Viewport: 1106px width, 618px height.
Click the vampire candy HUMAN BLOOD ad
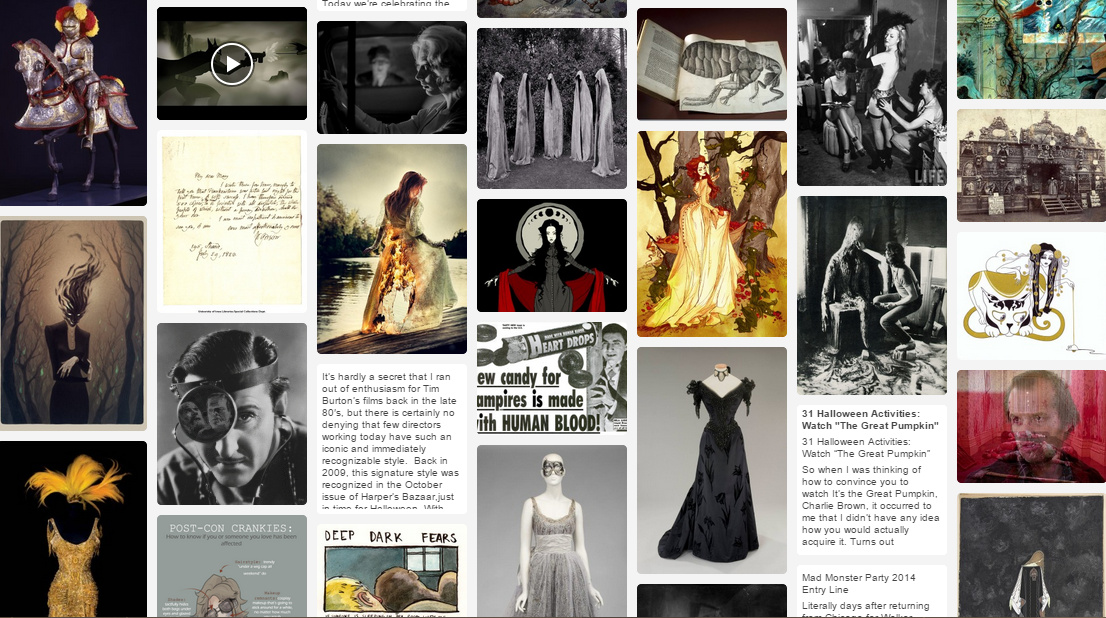click(x=552, y=378)
